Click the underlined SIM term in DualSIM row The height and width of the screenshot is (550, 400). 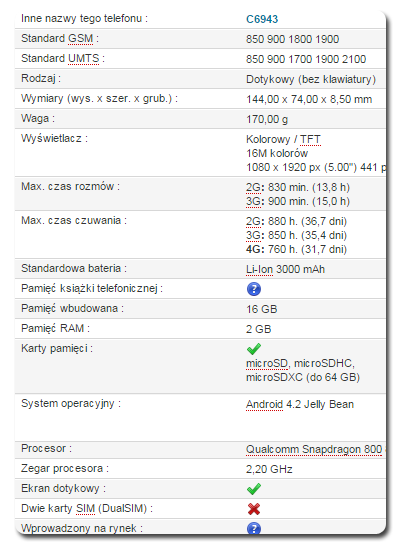[85, 508]
